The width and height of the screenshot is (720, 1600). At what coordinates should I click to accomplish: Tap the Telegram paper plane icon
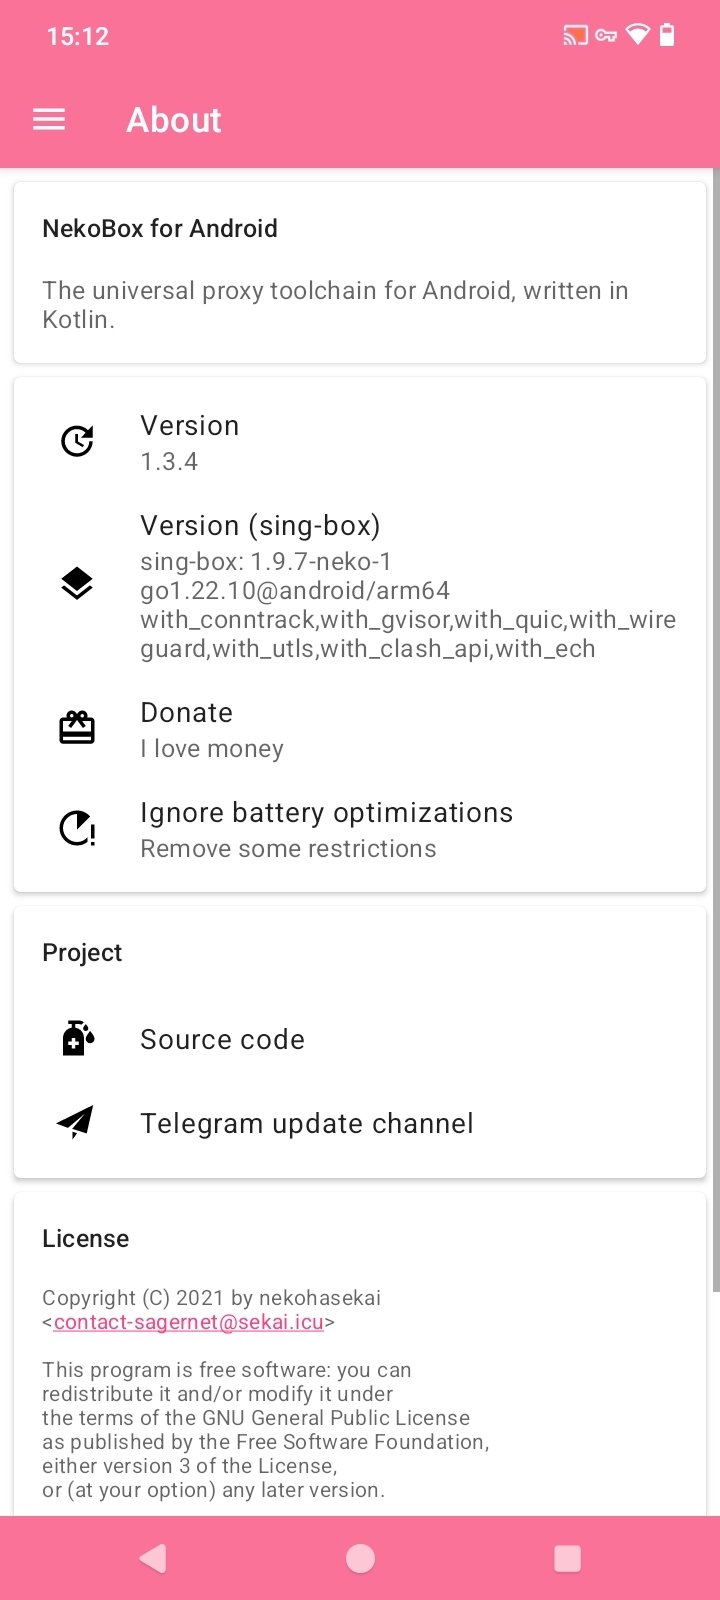[76, 1122]
